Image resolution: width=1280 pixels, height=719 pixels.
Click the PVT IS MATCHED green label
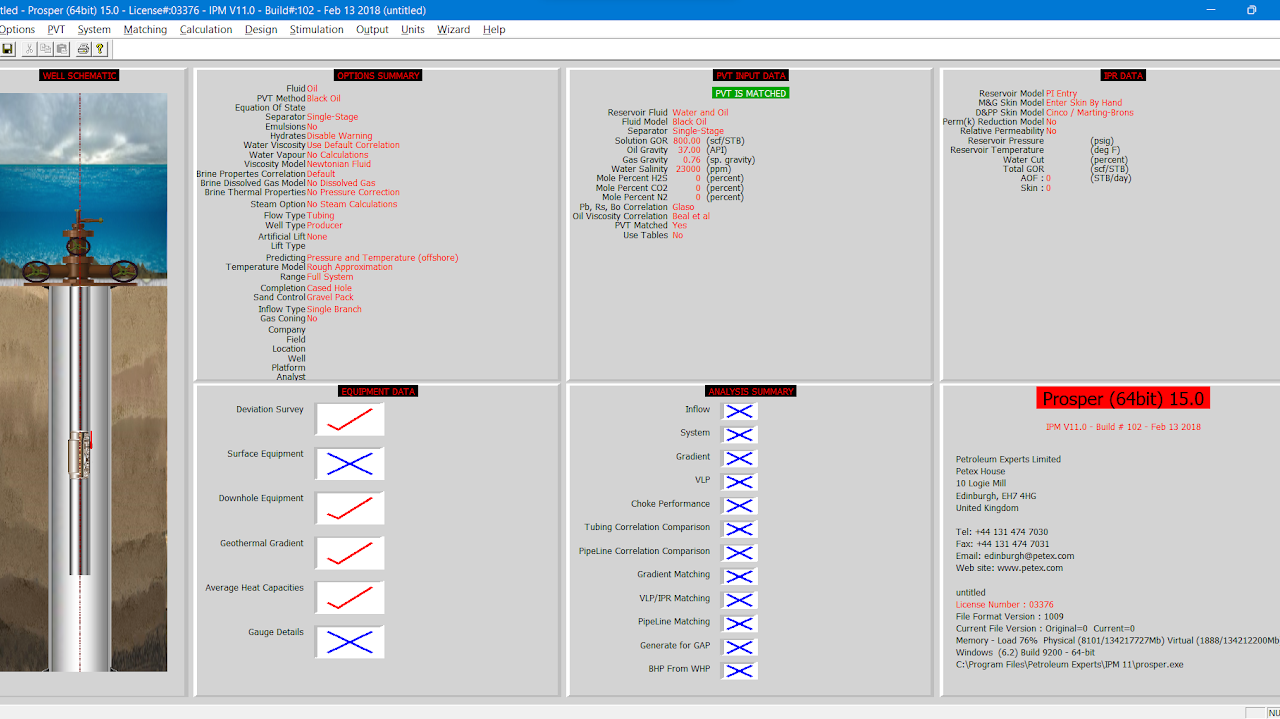point(751,93)
